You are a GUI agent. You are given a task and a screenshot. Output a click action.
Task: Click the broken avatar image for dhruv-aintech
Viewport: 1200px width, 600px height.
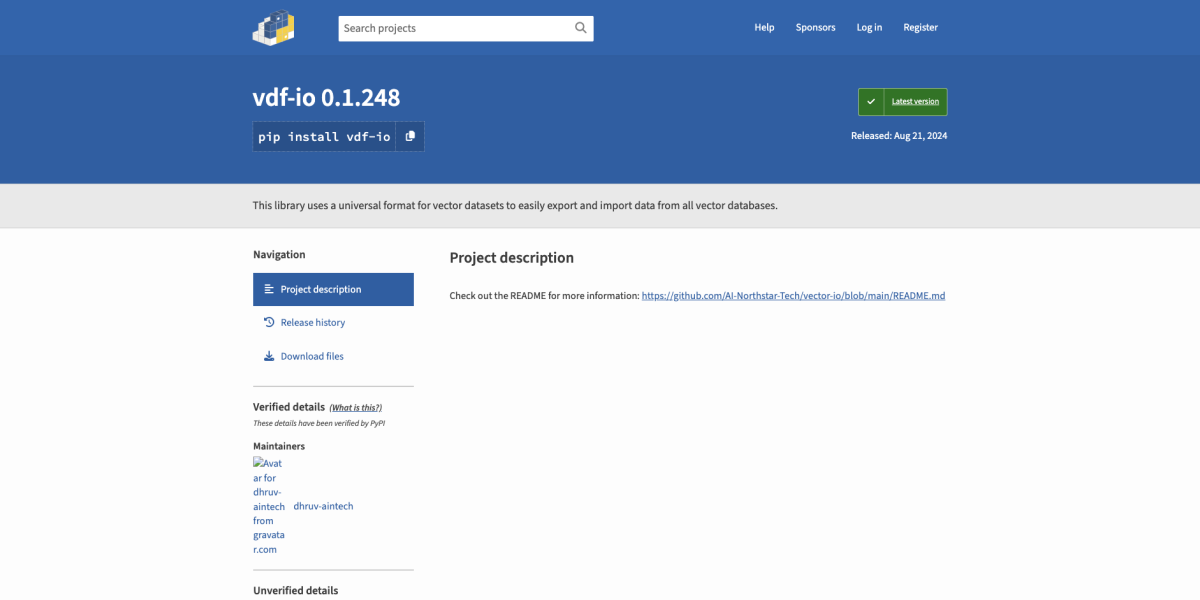point(268,506)
